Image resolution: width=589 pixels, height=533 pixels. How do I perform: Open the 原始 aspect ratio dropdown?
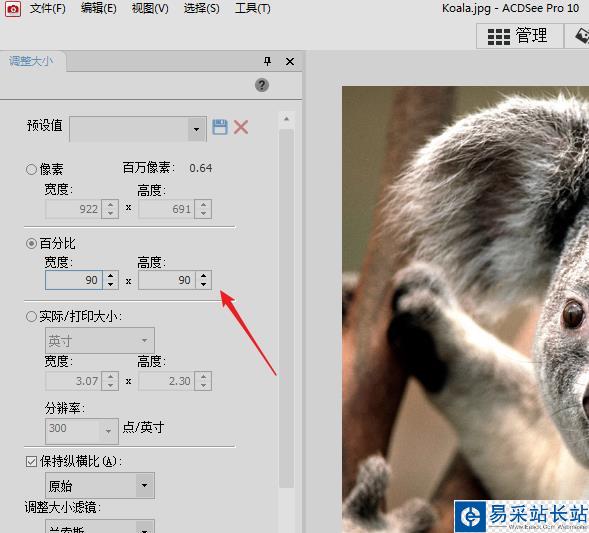pyautogui.click(x=100, y=486)
